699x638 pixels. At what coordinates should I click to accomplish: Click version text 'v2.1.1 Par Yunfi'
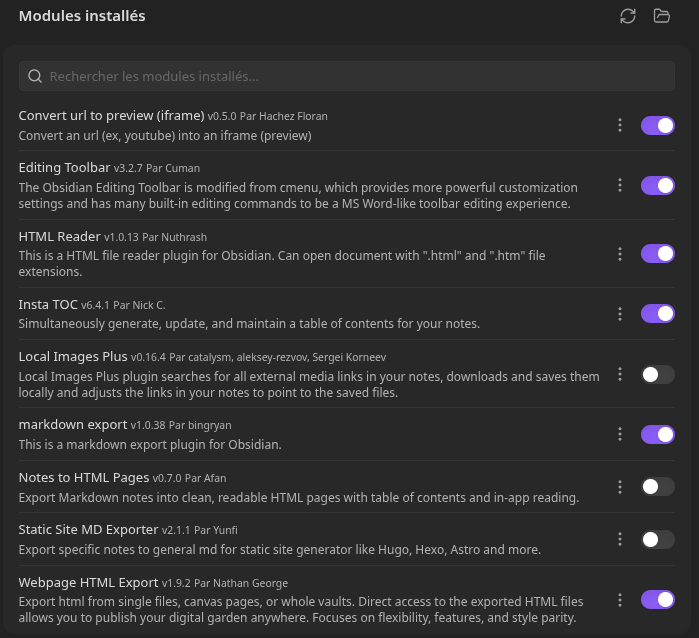pos(200,530)
